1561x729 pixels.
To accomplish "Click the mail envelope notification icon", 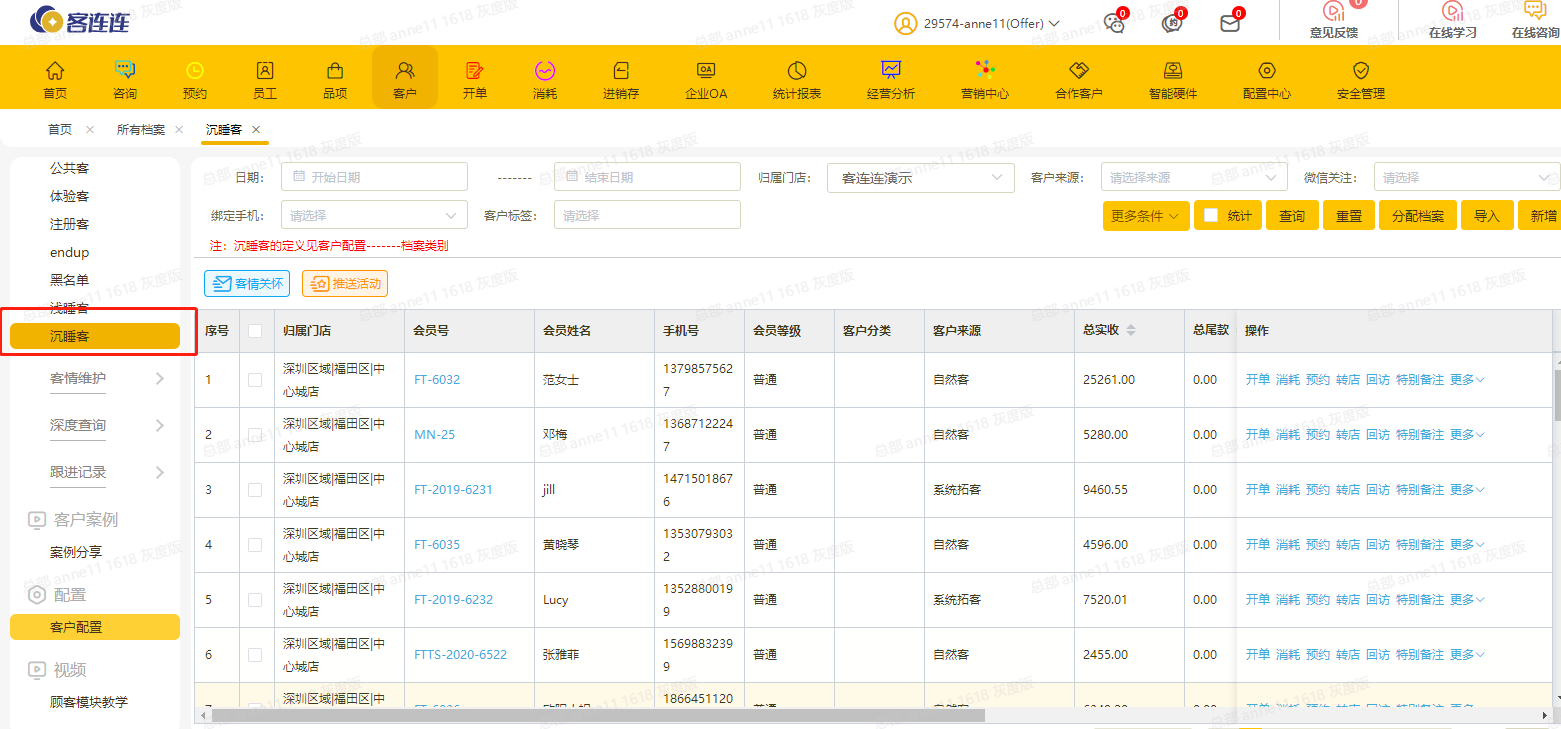I will [1230, 23].
